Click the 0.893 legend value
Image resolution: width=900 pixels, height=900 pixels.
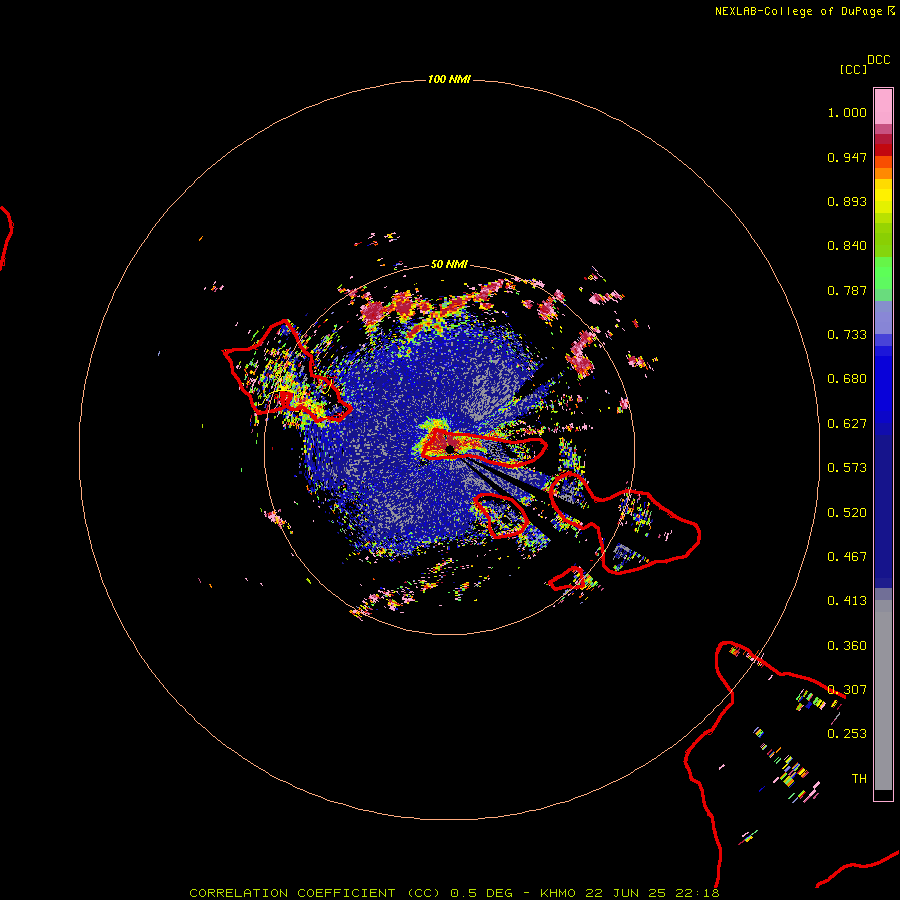(x=847, y=201)
